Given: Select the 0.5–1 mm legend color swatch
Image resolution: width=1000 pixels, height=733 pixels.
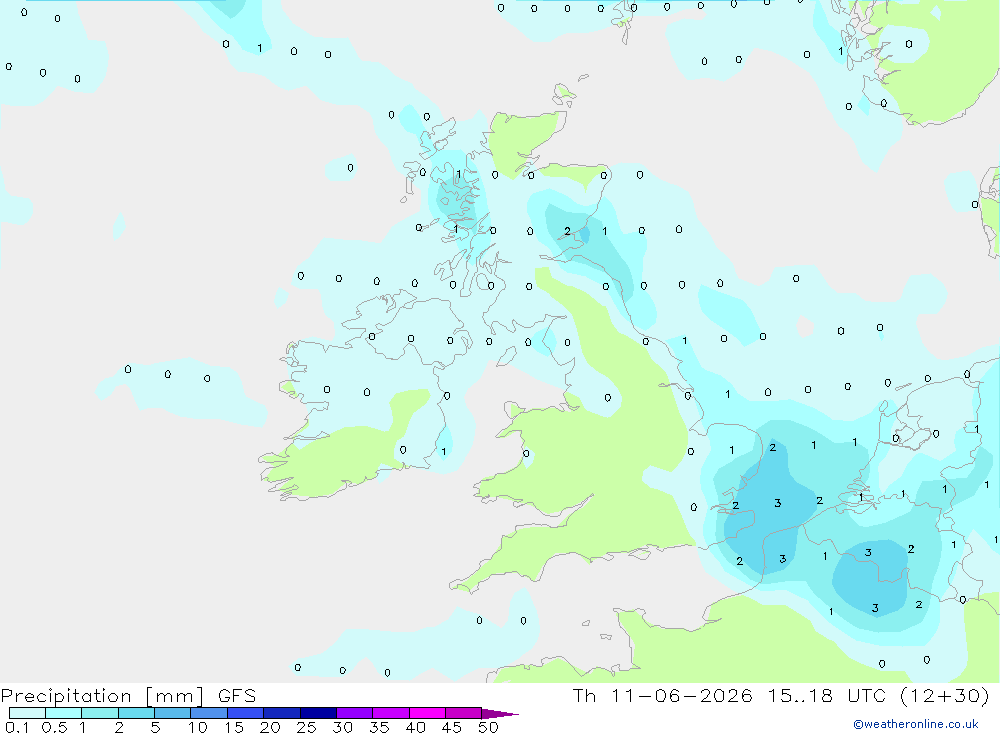Looking at the screenshot, I should [63, 713].
